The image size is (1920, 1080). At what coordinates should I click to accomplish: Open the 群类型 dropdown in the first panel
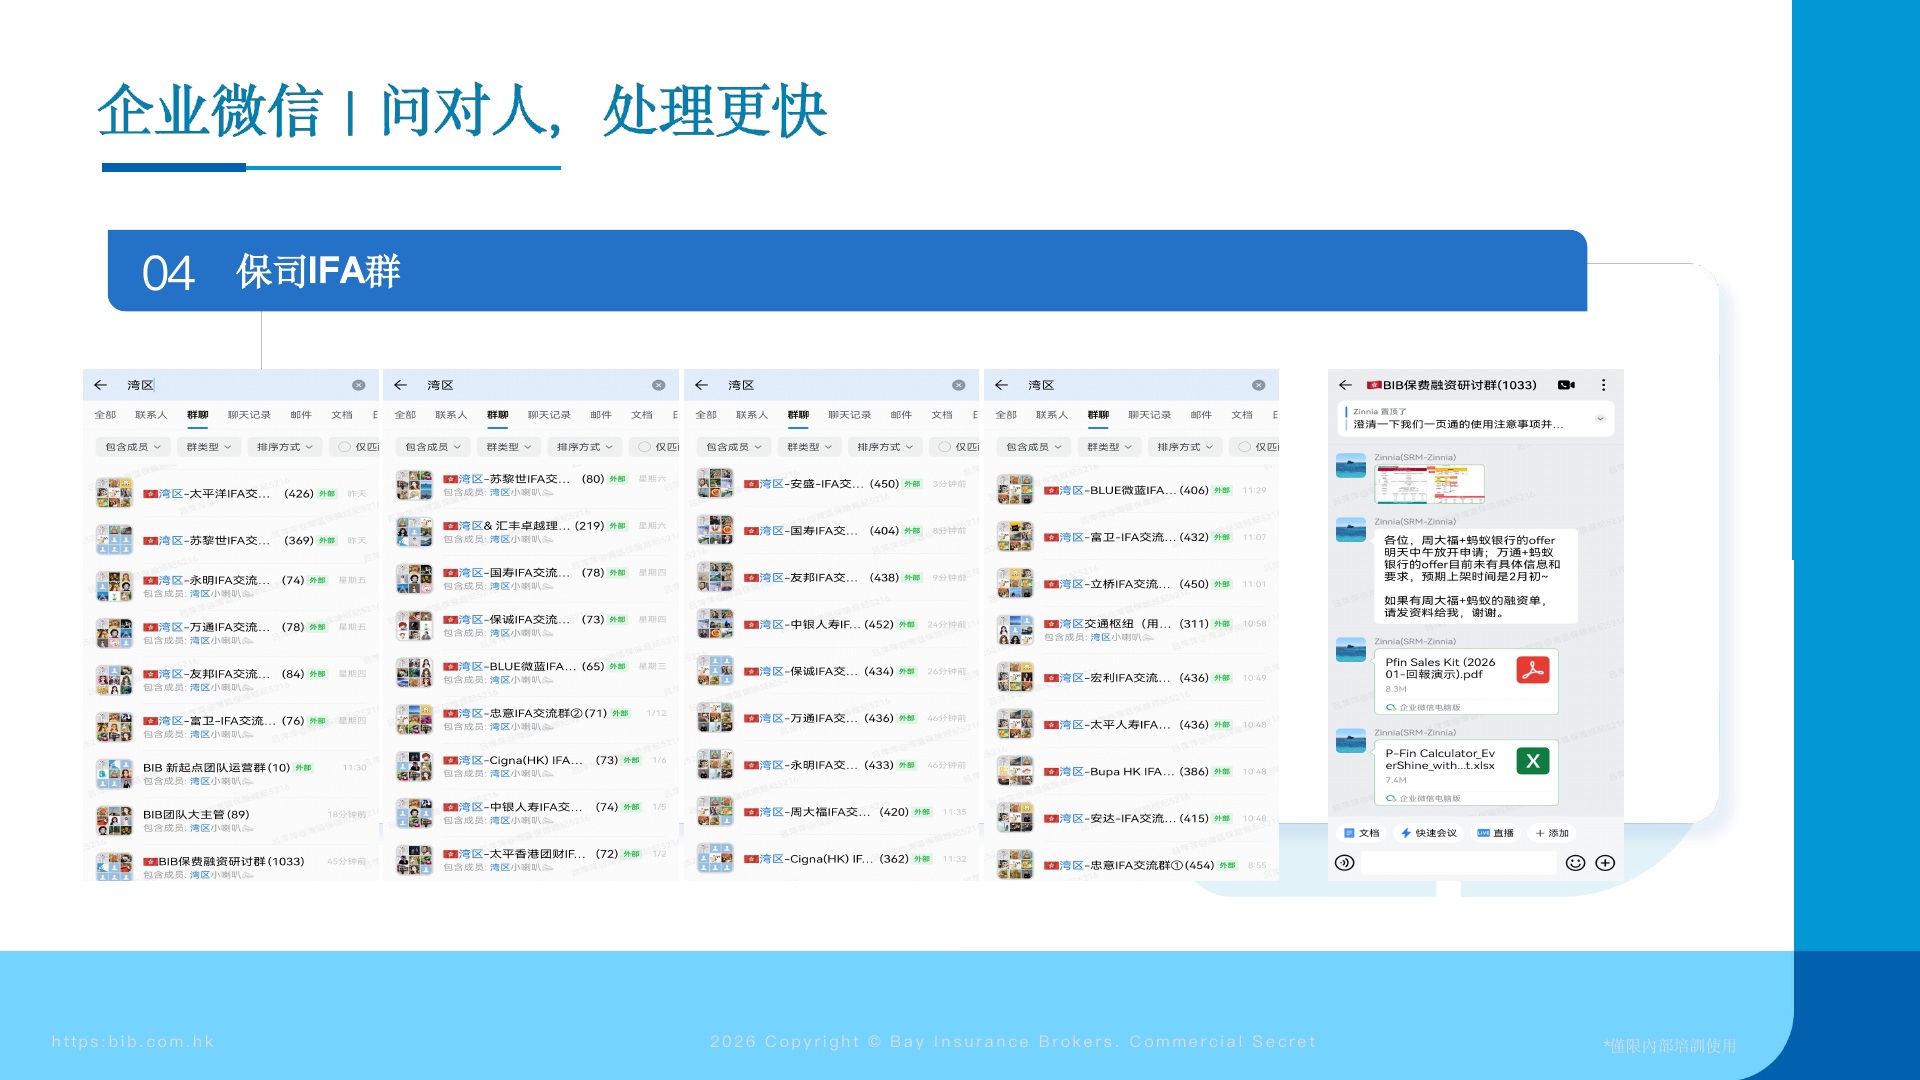point(209,447)
